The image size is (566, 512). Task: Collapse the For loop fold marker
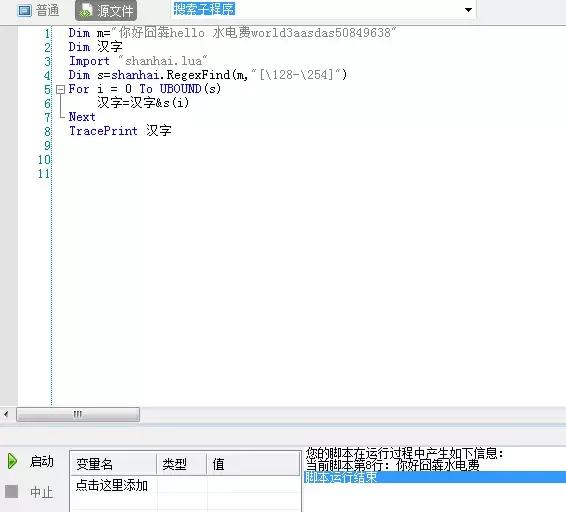tap(61, 89)
